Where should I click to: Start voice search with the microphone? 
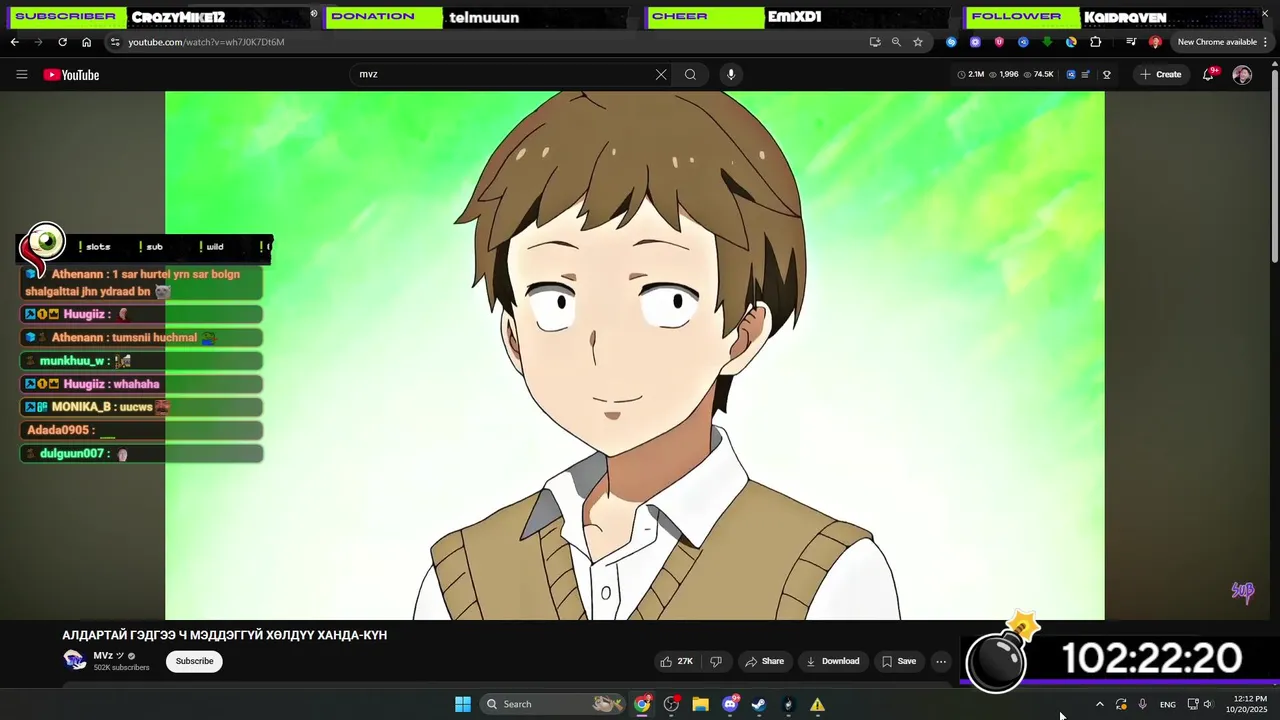(731, 74)
